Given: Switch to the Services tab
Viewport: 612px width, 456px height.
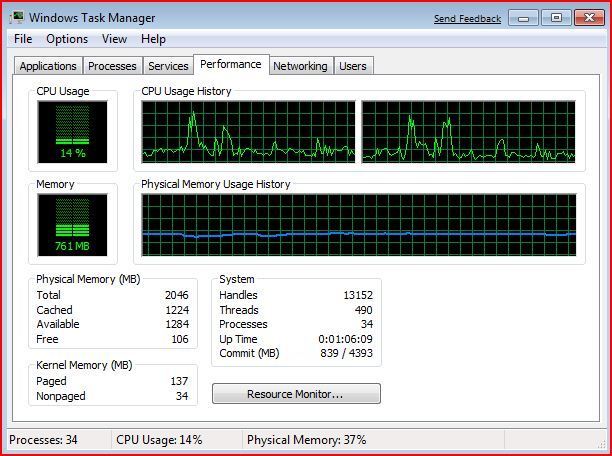Looking at the screenshot, I should pyautogui.click(x=168, y=66).
